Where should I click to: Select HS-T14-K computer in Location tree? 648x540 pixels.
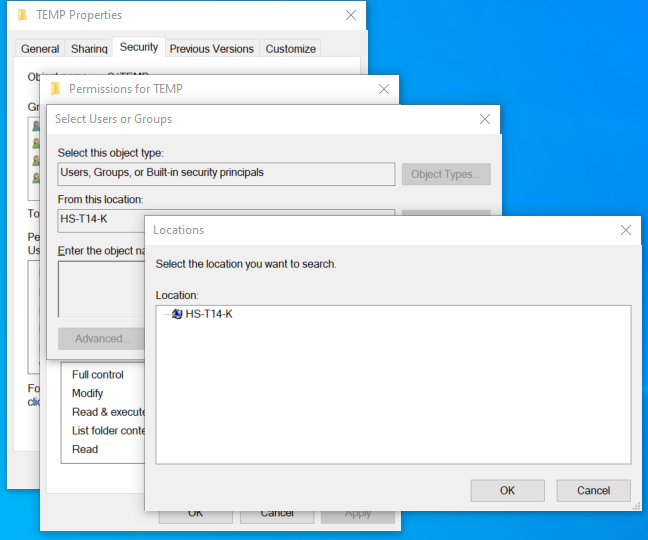pos(209,314)
